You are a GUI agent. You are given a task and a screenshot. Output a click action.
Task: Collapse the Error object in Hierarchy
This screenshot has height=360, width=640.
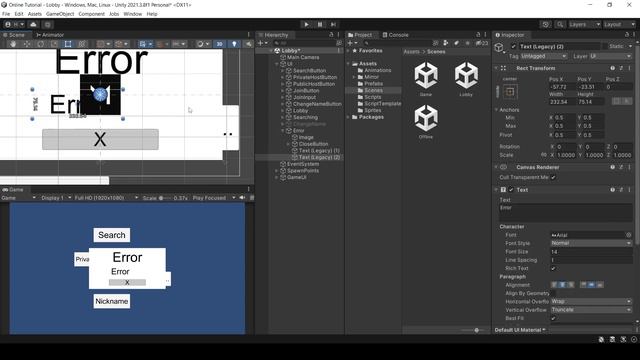(283, 131)
